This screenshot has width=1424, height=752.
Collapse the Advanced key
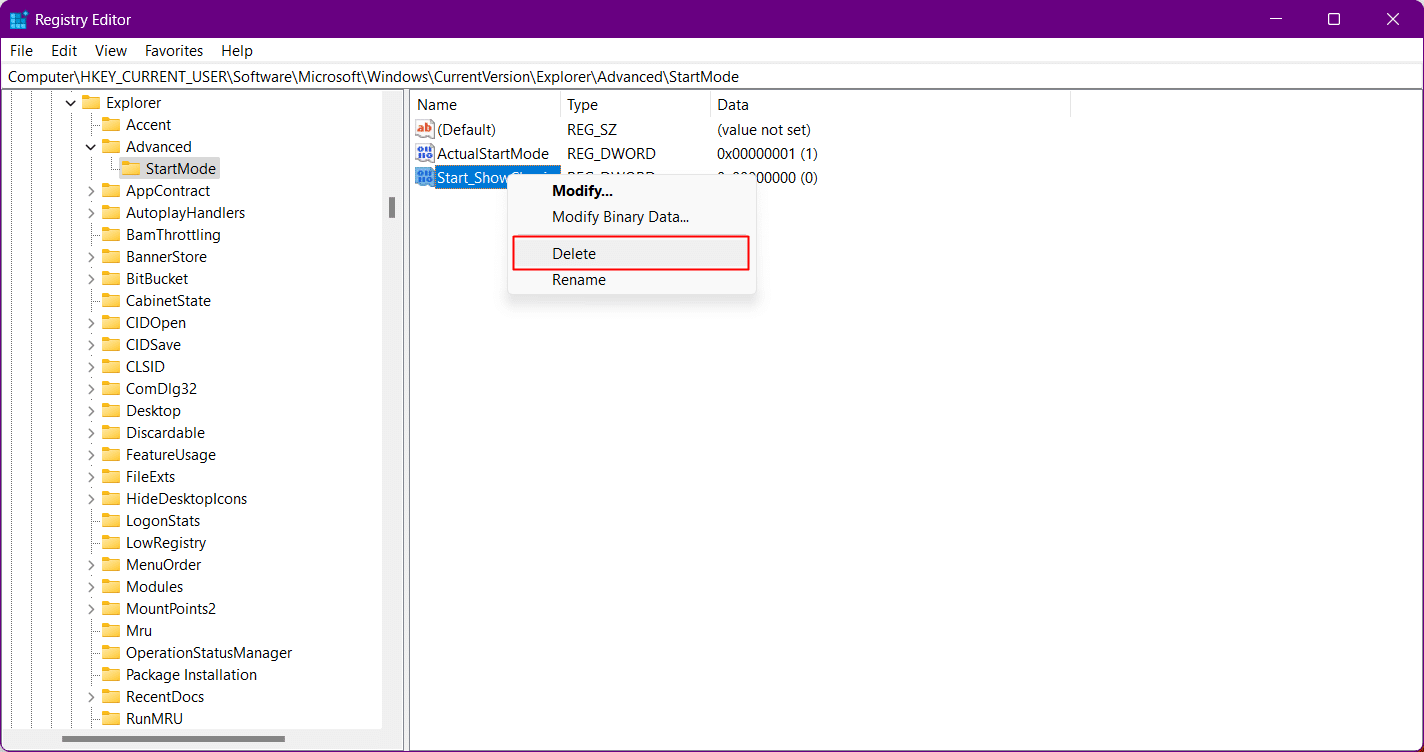click(x=91, y=147)
